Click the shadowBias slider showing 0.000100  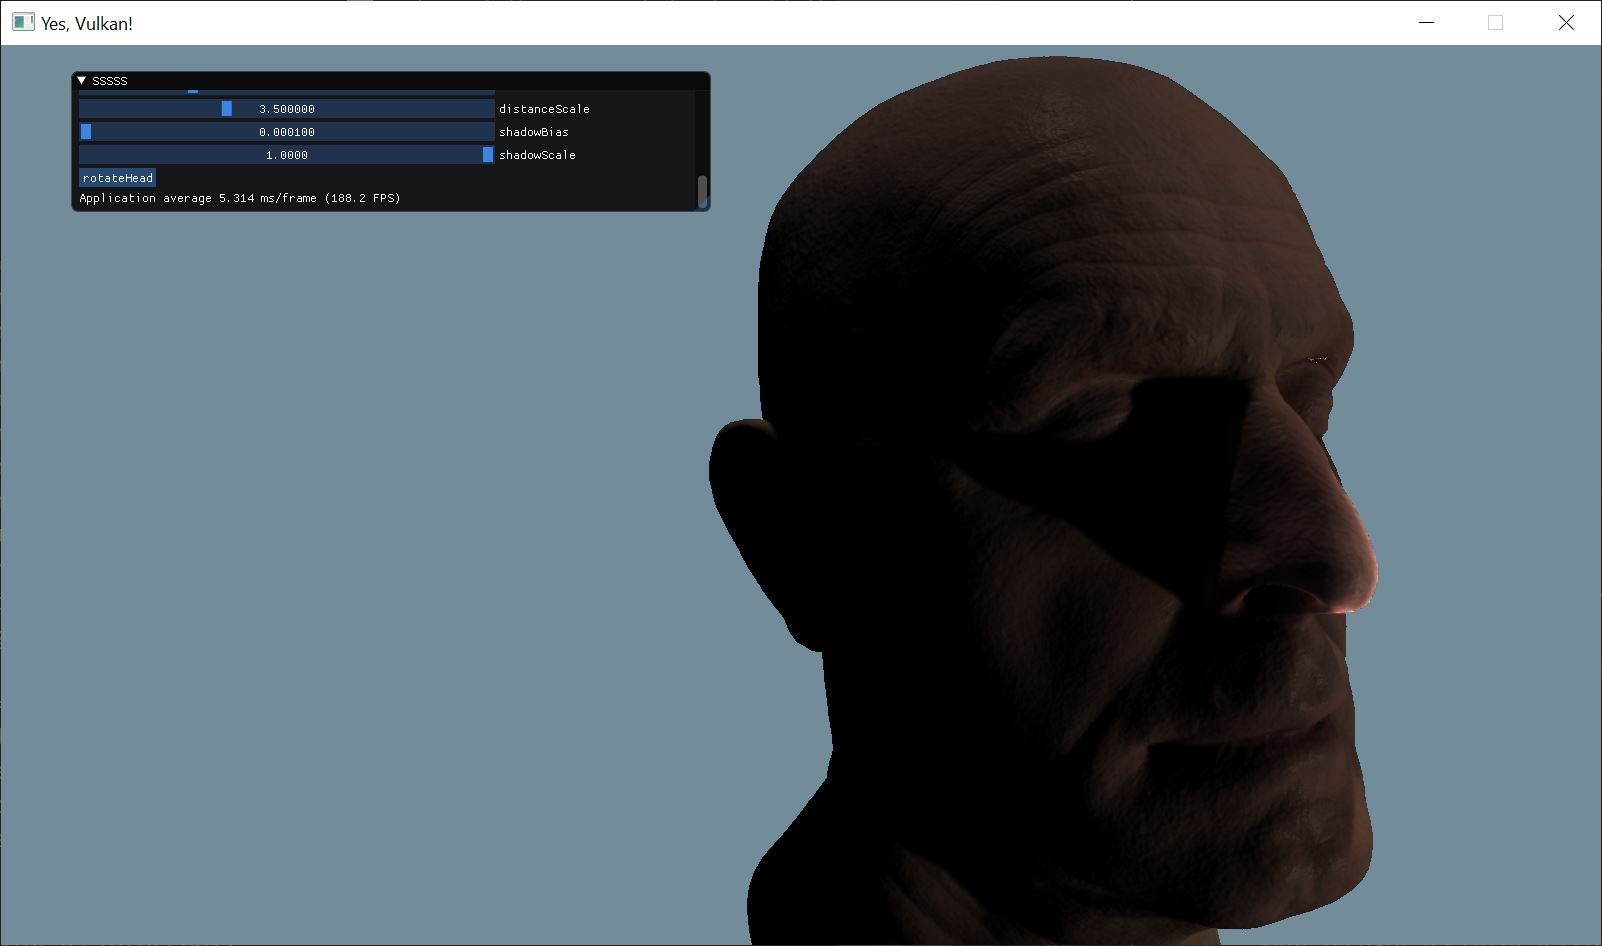click(x=287, y=132)
